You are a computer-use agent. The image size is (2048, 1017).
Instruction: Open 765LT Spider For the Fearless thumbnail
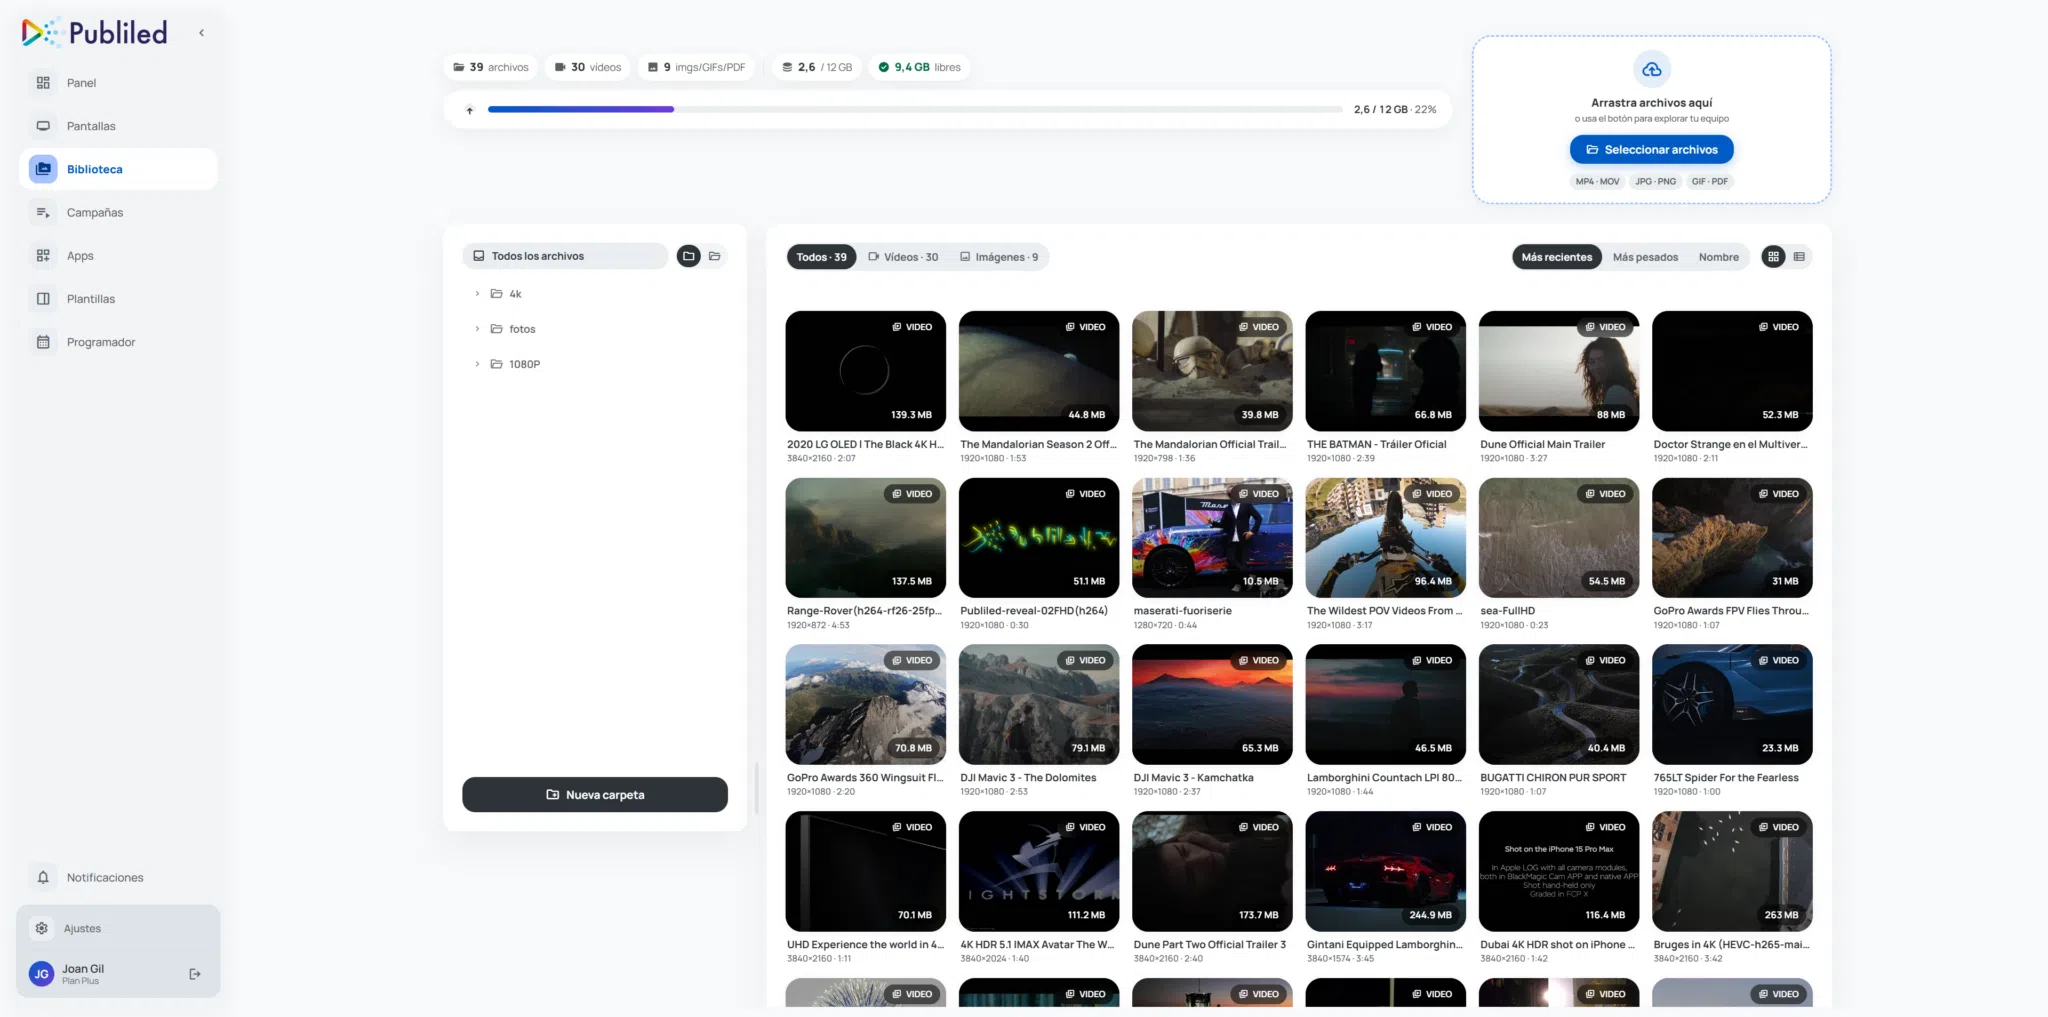1732,704
